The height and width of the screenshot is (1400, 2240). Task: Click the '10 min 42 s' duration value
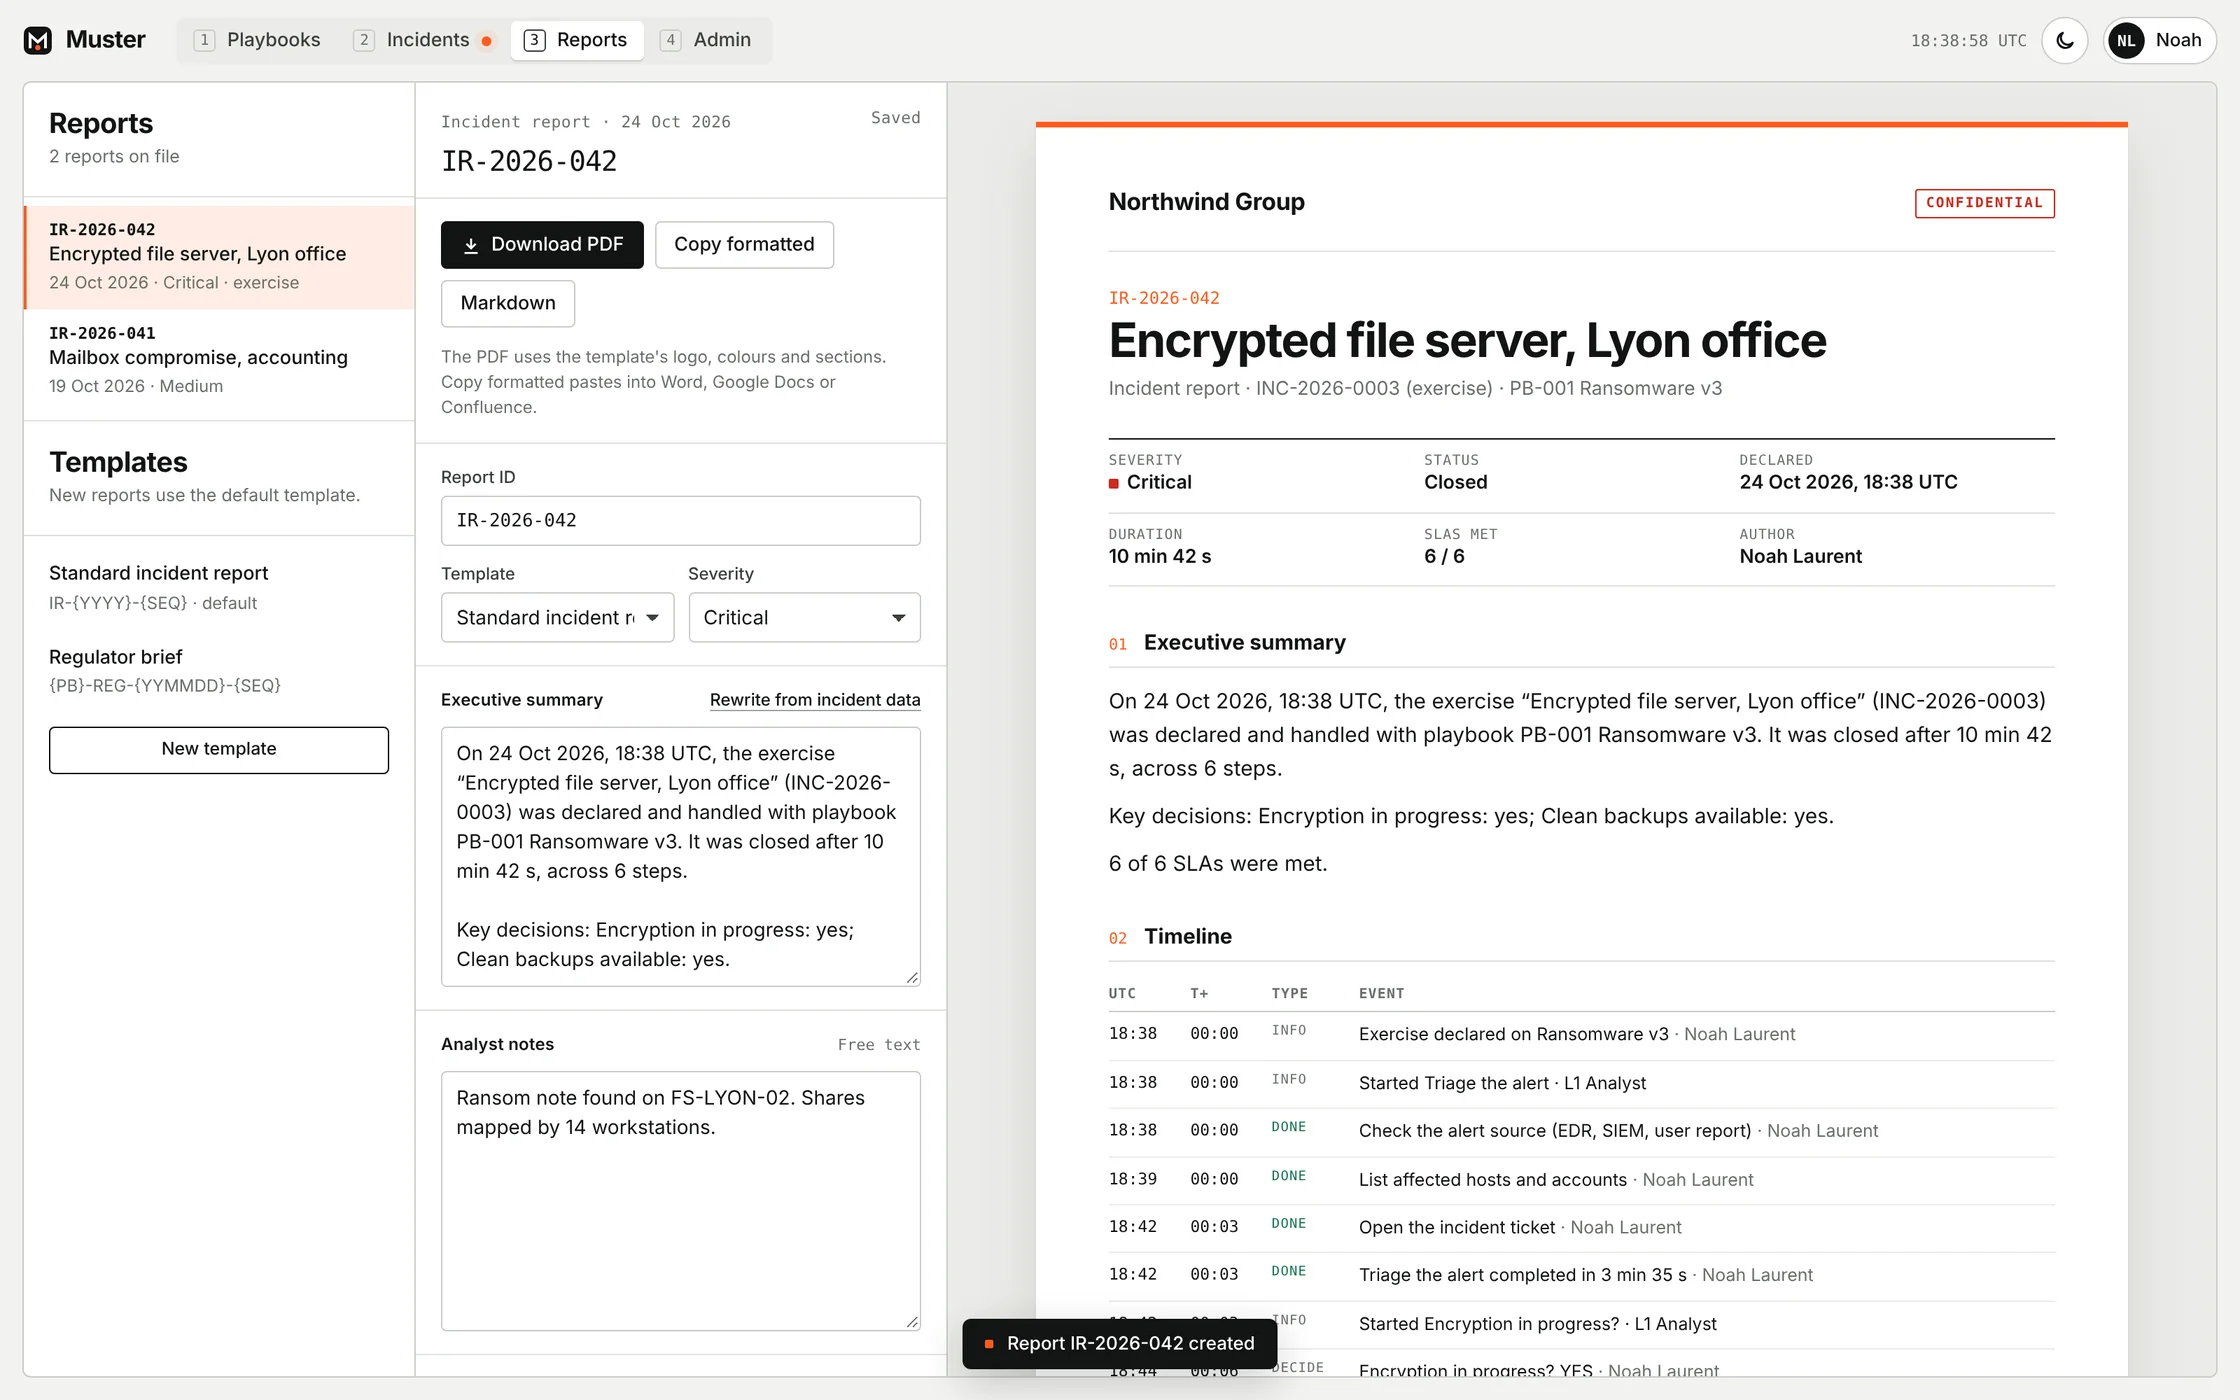[1159, 557]
